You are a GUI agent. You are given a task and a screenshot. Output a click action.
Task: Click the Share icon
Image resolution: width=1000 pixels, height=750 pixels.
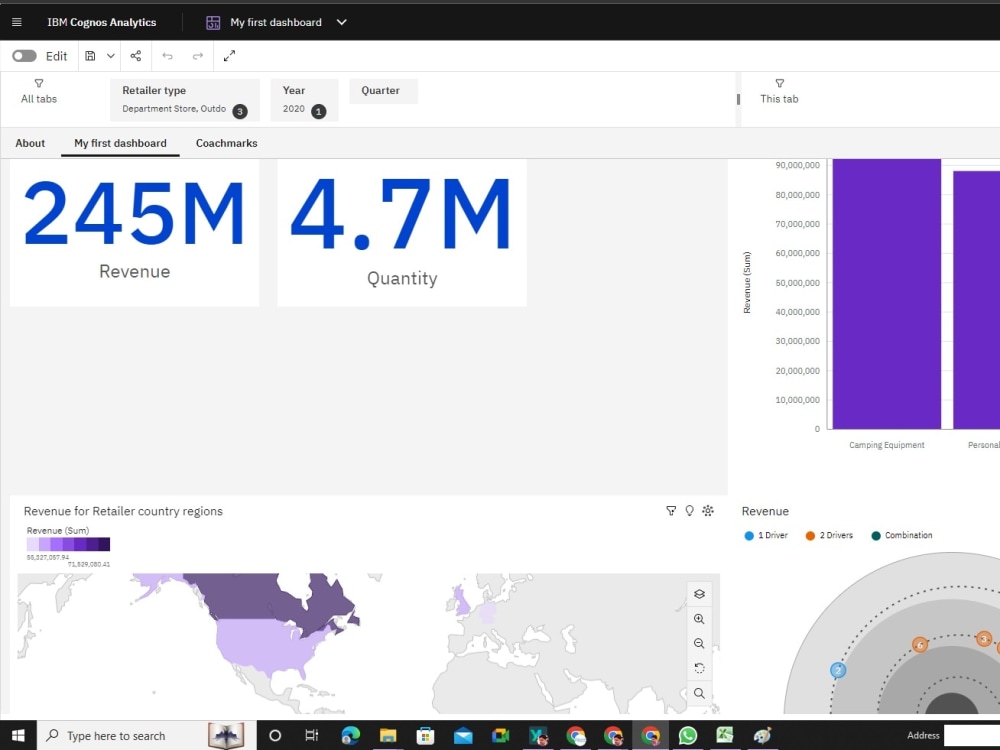coord(136,56)
